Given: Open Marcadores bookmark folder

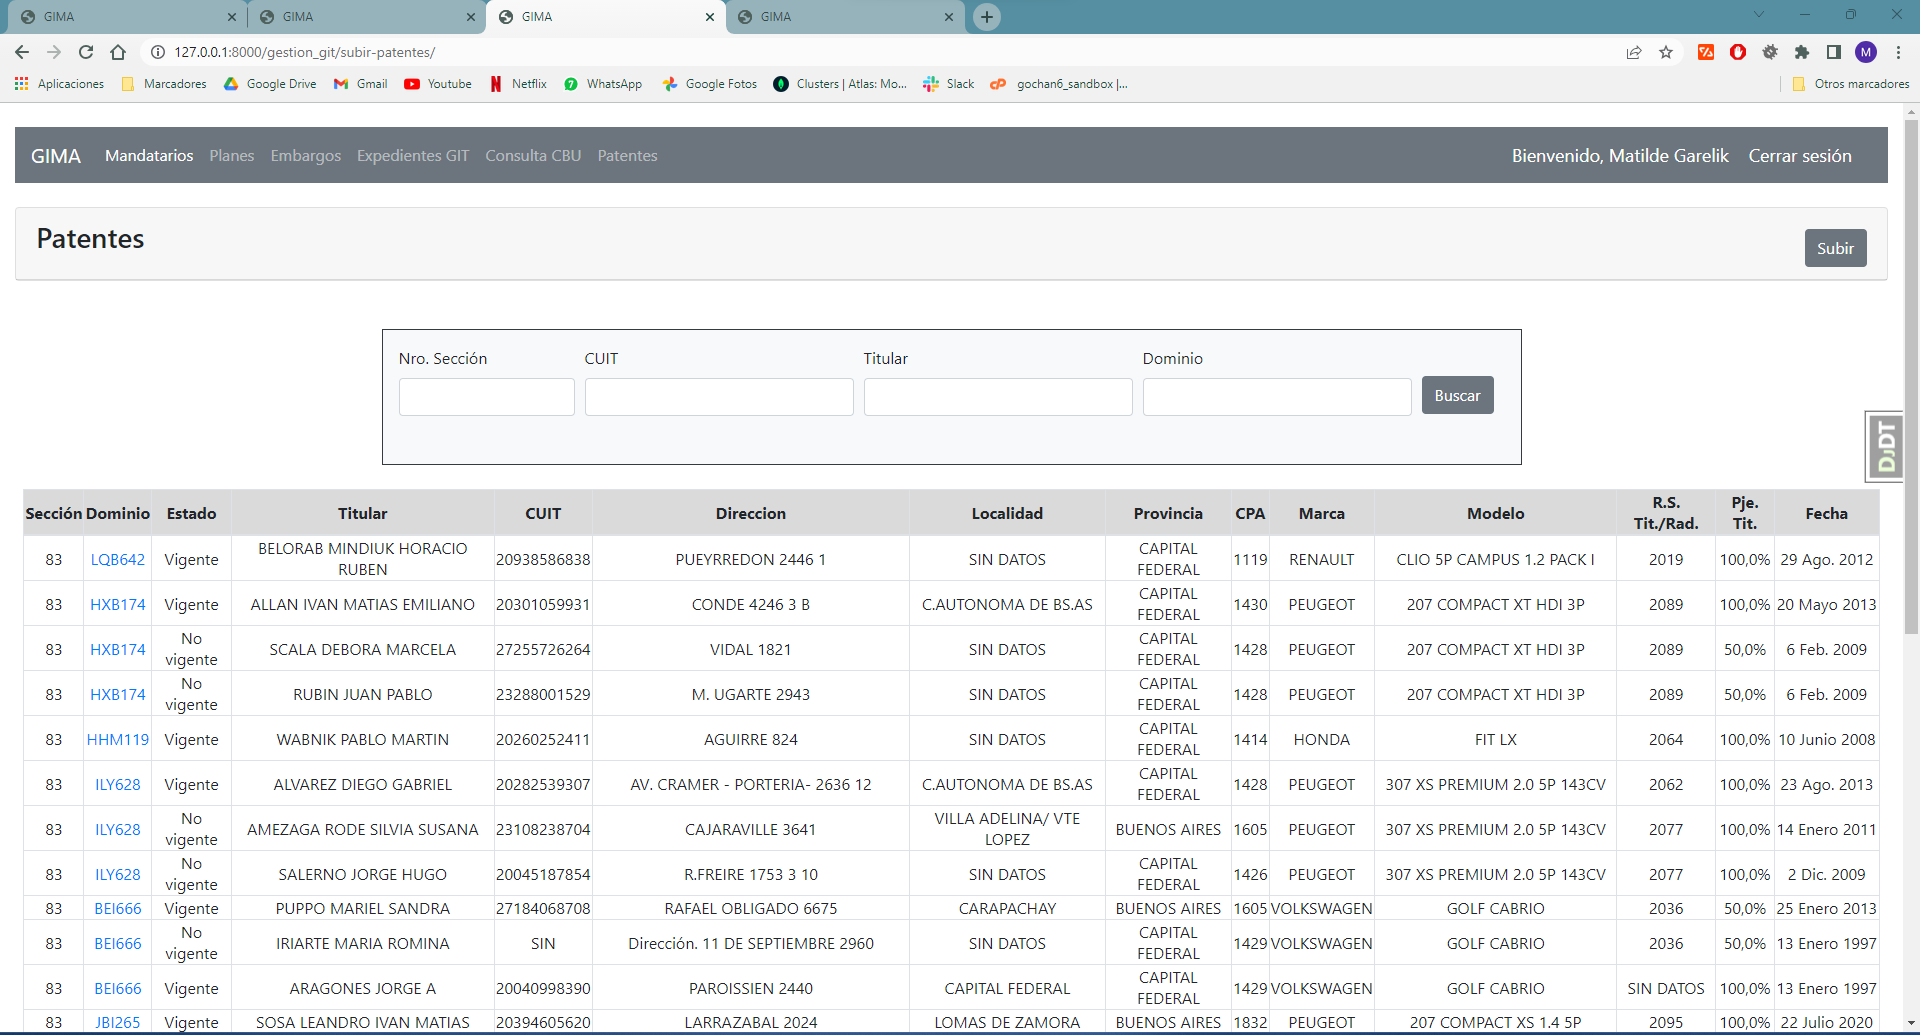Looking at the screenshot, I should click(164, 84).
